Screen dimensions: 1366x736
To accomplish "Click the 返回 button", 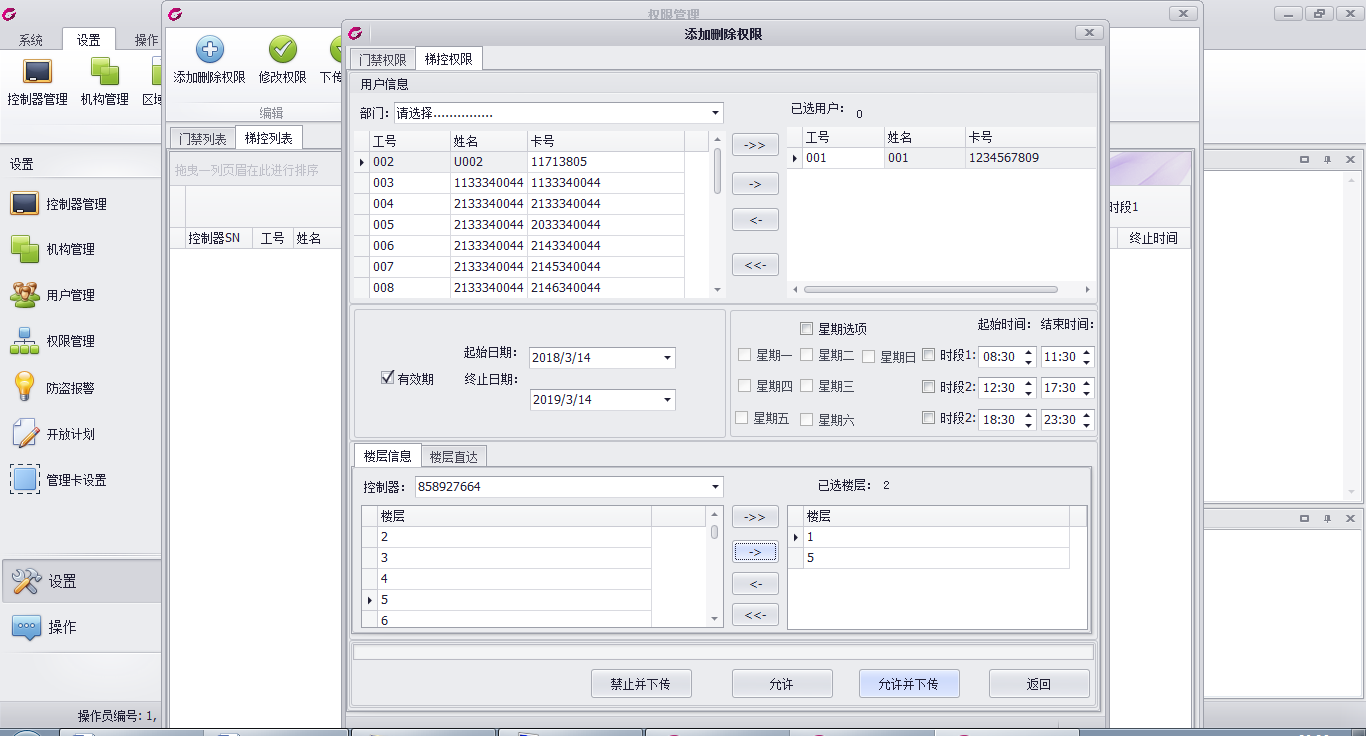I will [x=1038, y=684].
